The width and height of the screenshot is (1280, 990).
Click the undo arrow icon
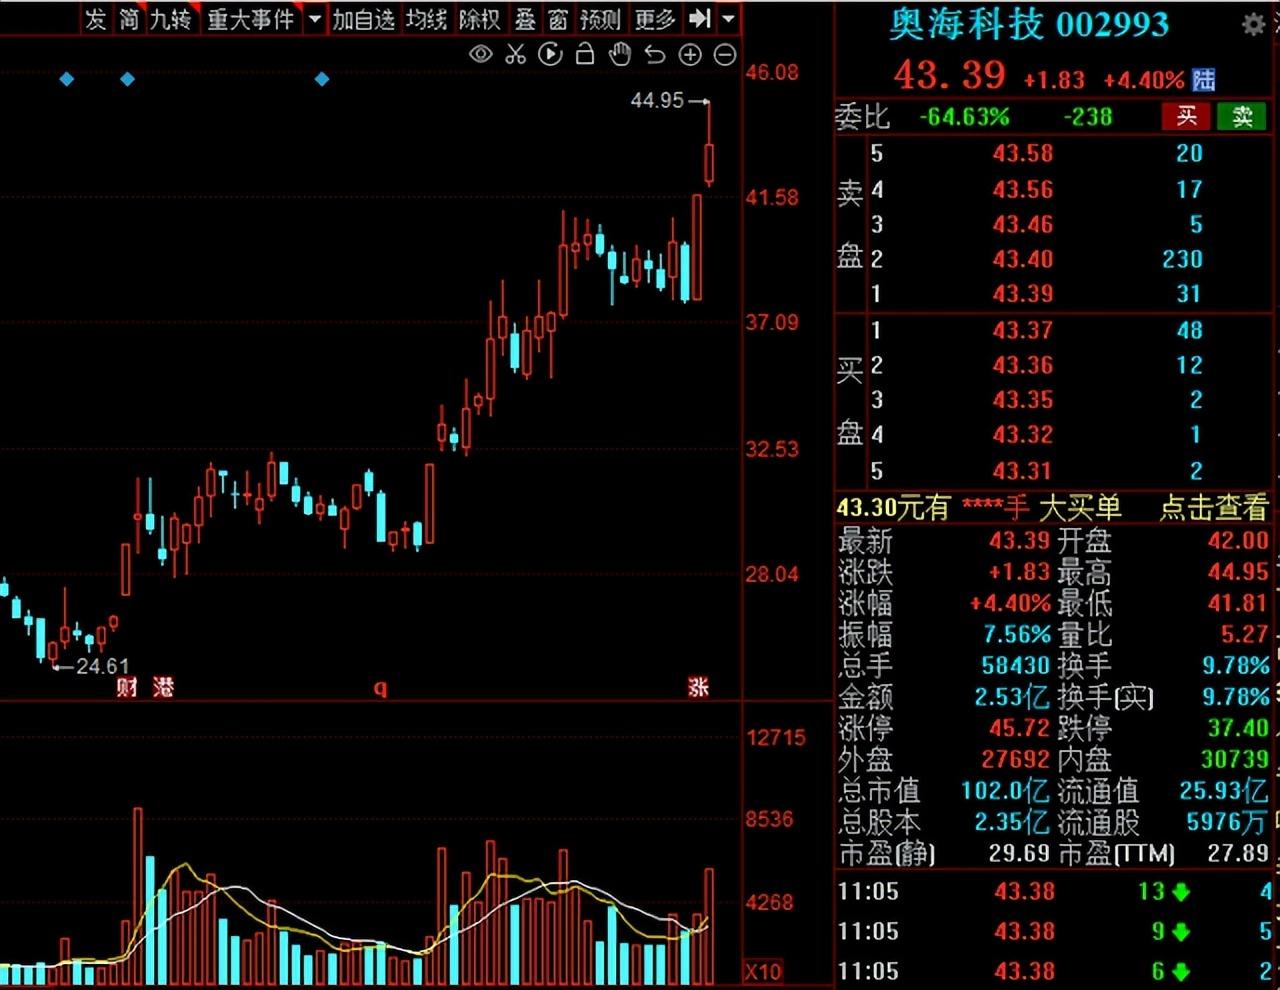click(x=655, y=54)
